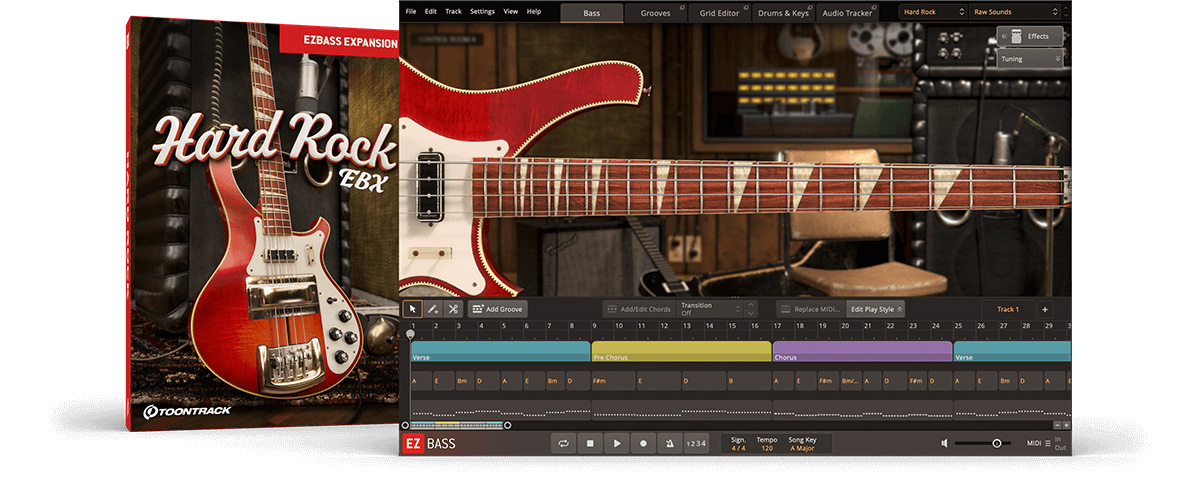Image resolution: width=1200 pixels, height=488 pixels.
Task: Open the Hard Rock library dropdown
Action: point(932,11)
